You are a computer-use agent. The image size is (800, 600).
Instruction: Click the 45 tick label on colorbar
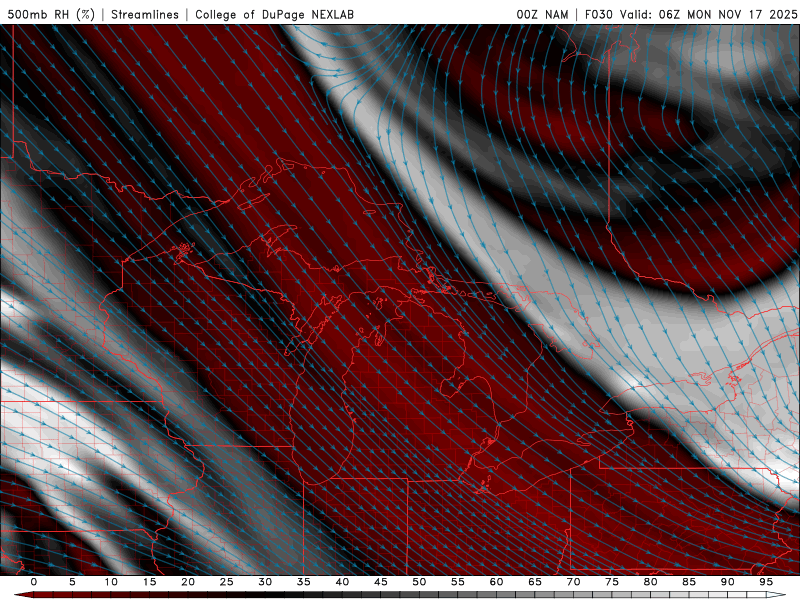coord(381,582)
